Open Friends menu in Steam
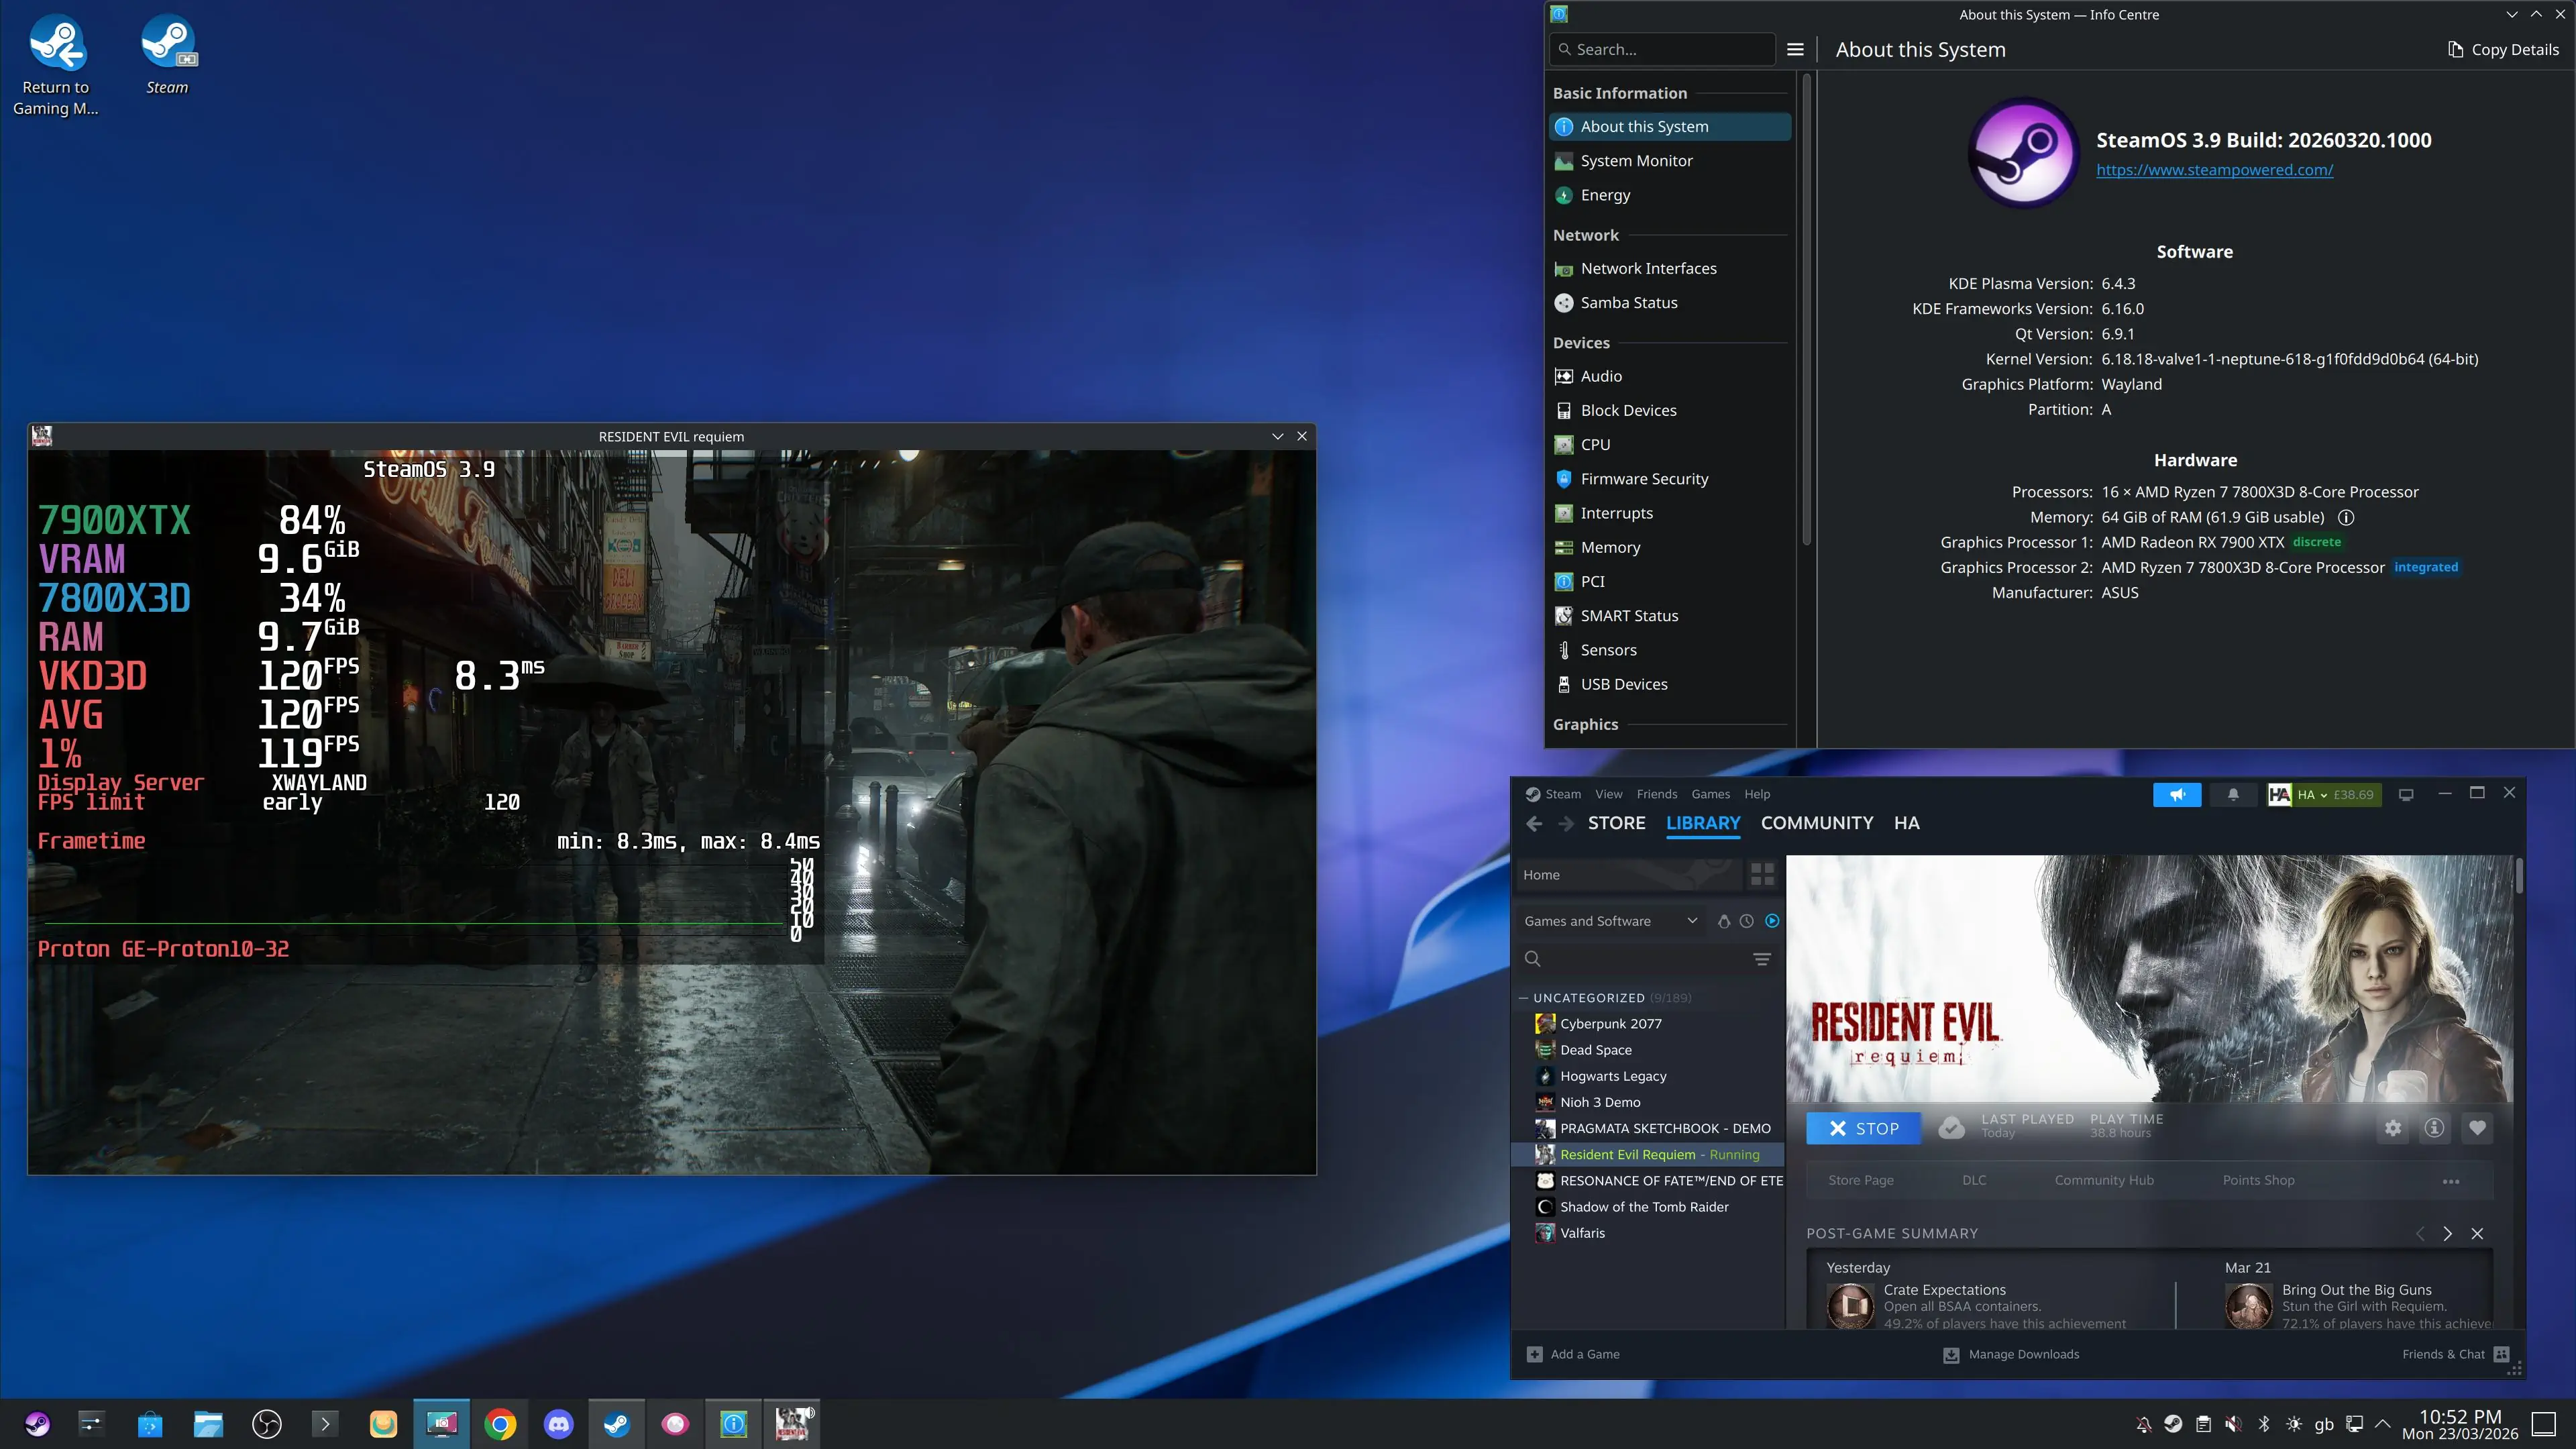Viewport: 2576px width, 1449px height. click(x=1657, y=795)
